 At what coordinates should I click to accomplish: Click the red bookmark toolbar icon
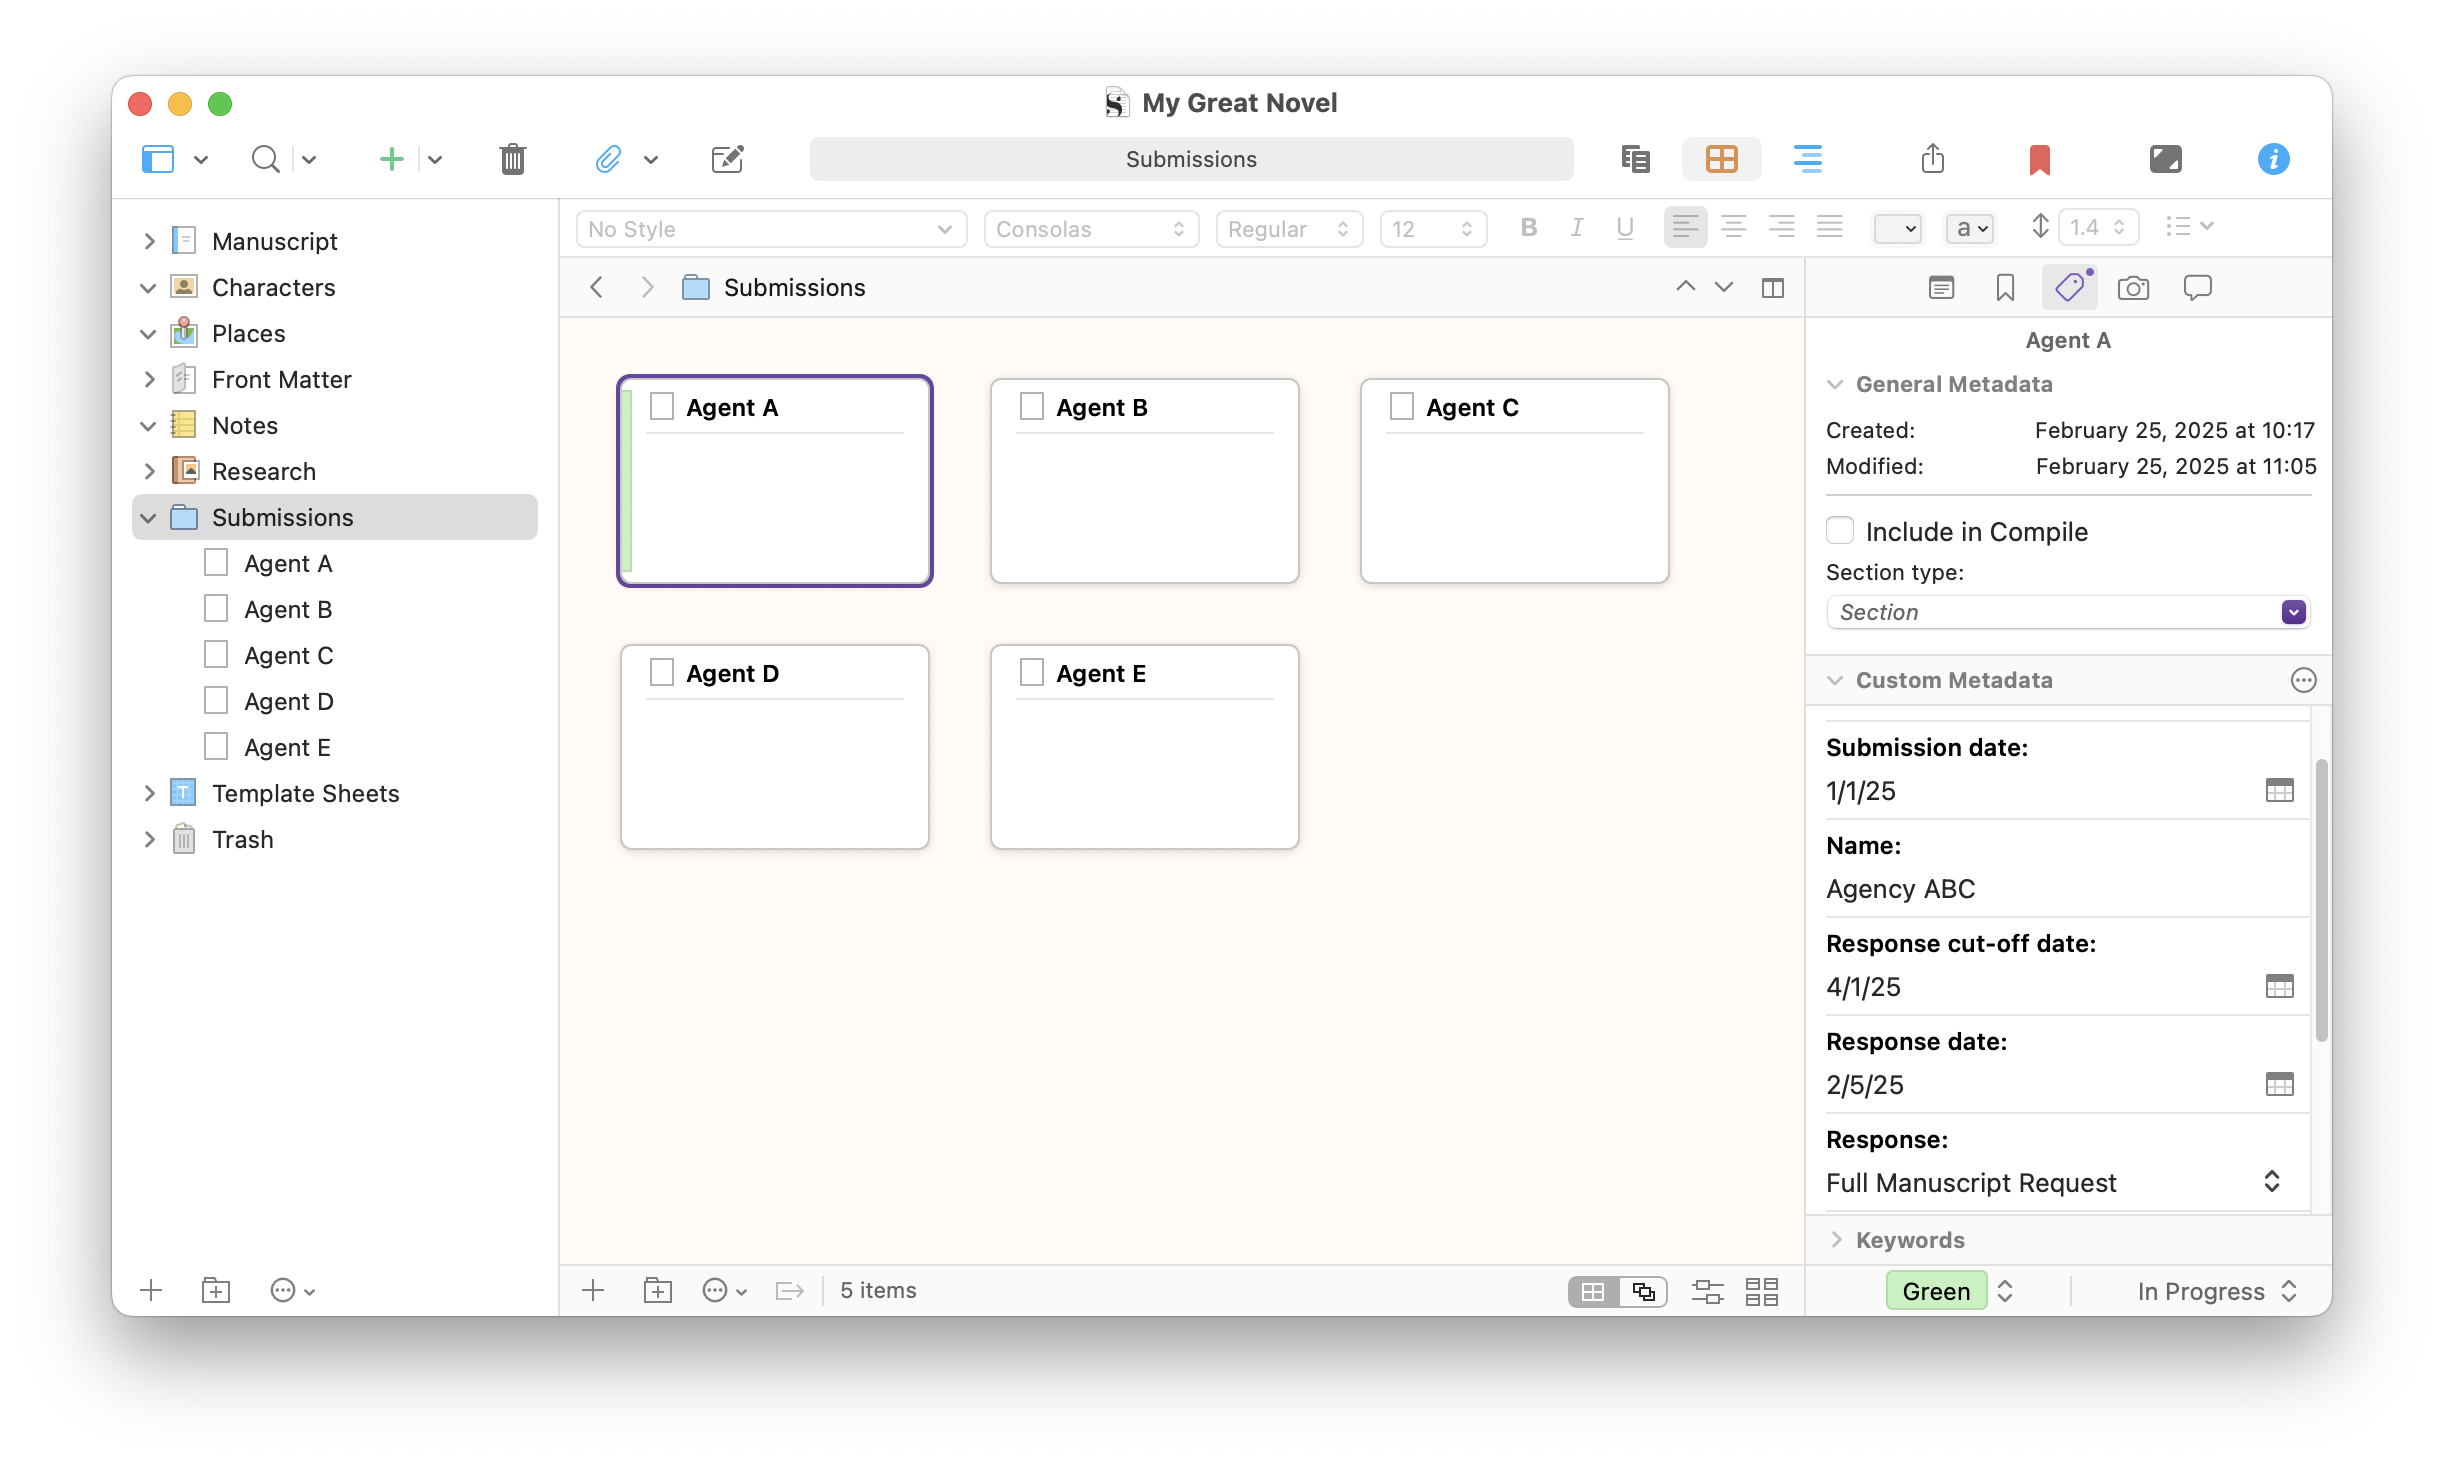2039,159
